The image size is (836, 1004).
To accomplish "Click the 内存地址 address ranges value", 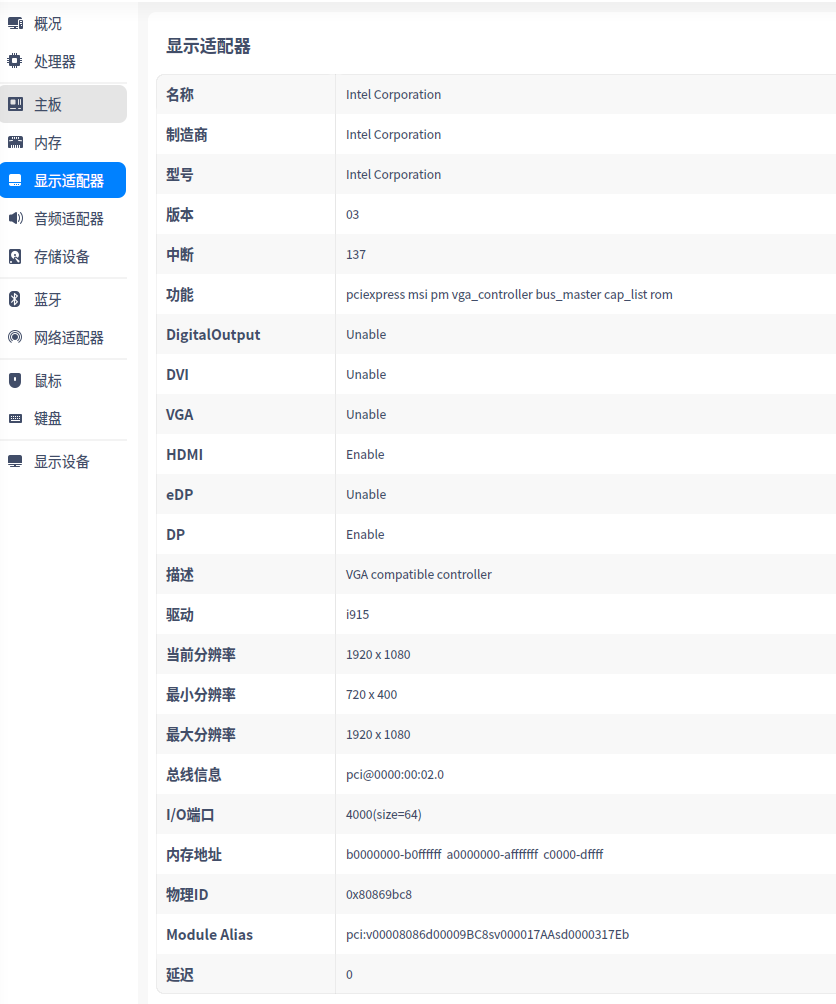I will click(474, 855).
